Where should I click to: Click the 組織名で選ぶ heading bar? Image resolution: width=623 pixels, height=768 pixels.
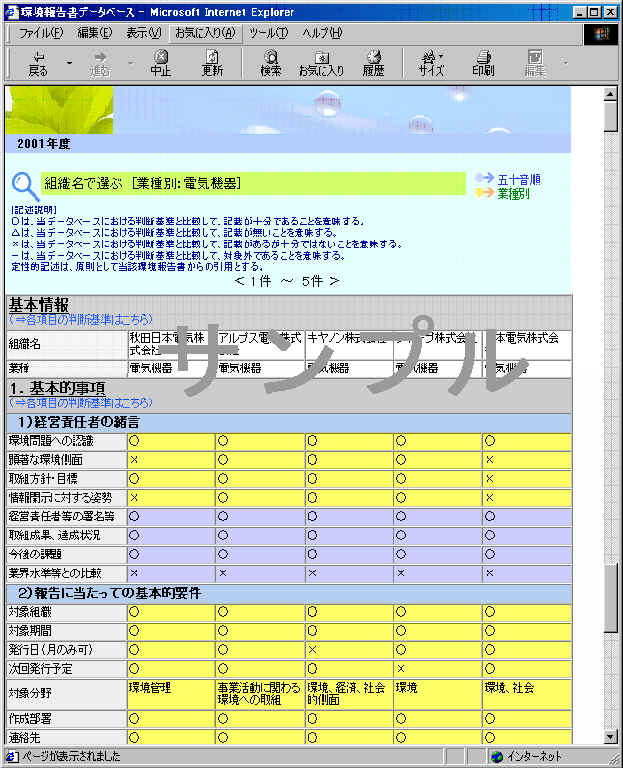(253, 184)
